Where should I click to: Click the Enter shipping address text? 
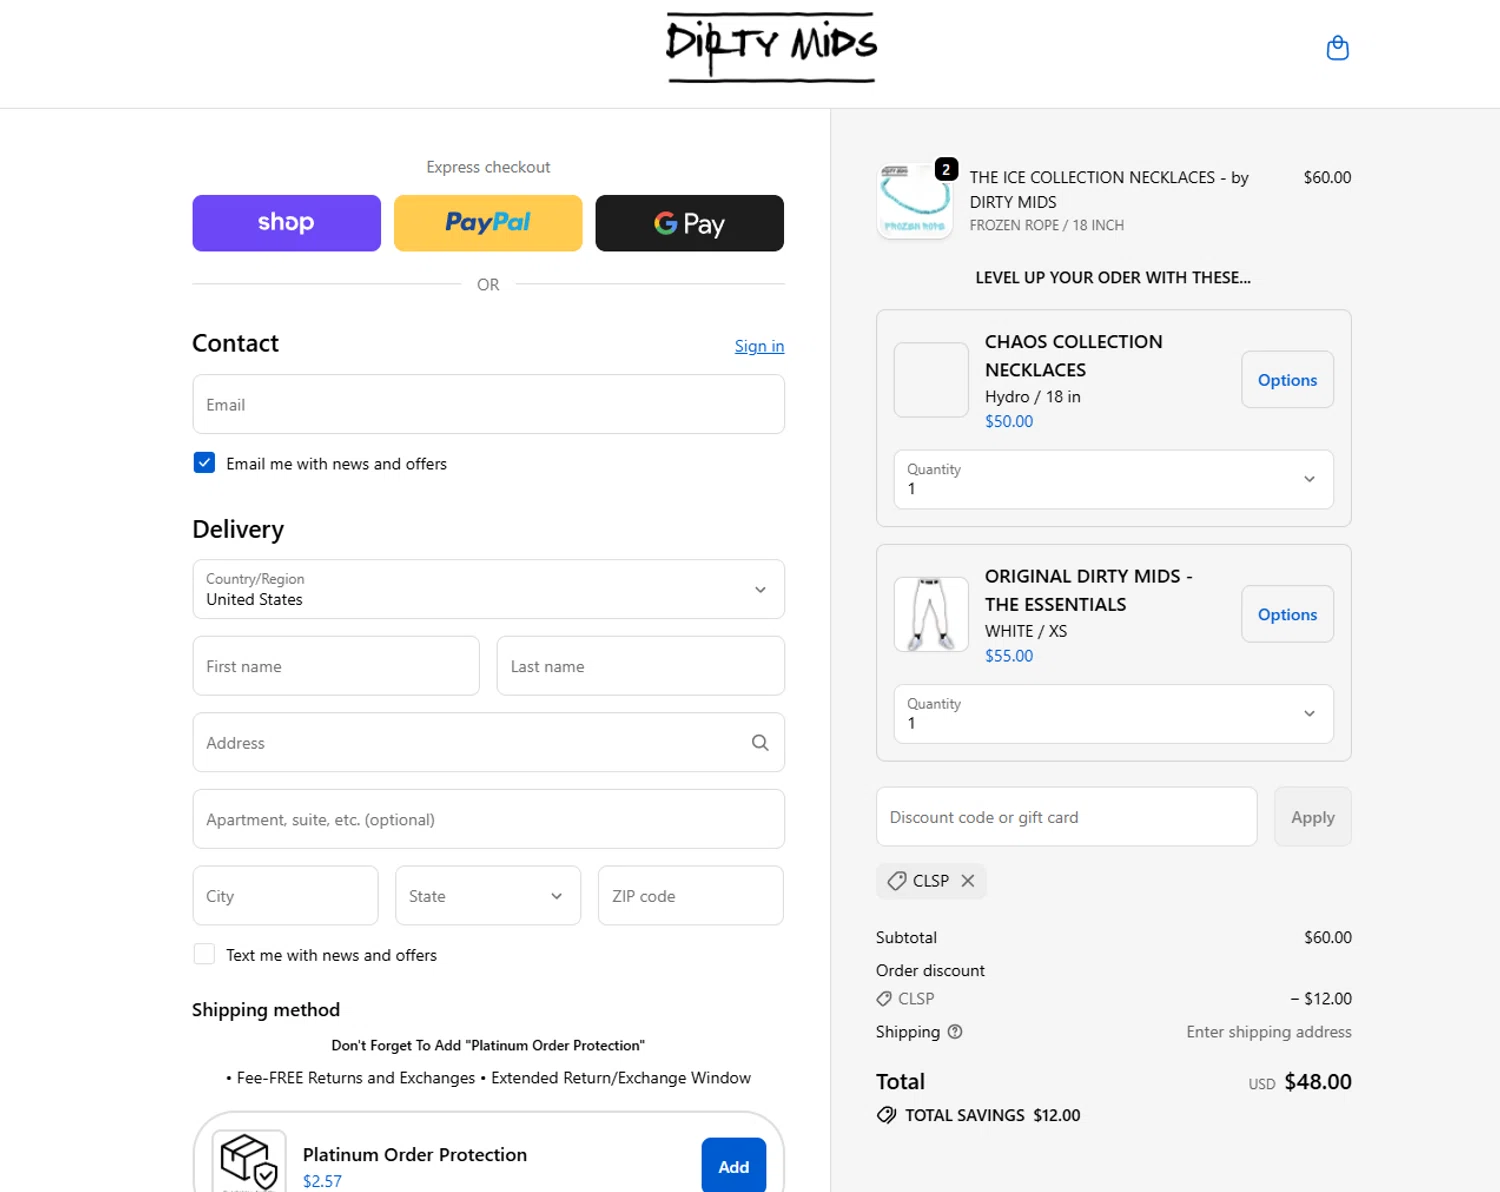pyautogui.click(x=1268, y=1032)
